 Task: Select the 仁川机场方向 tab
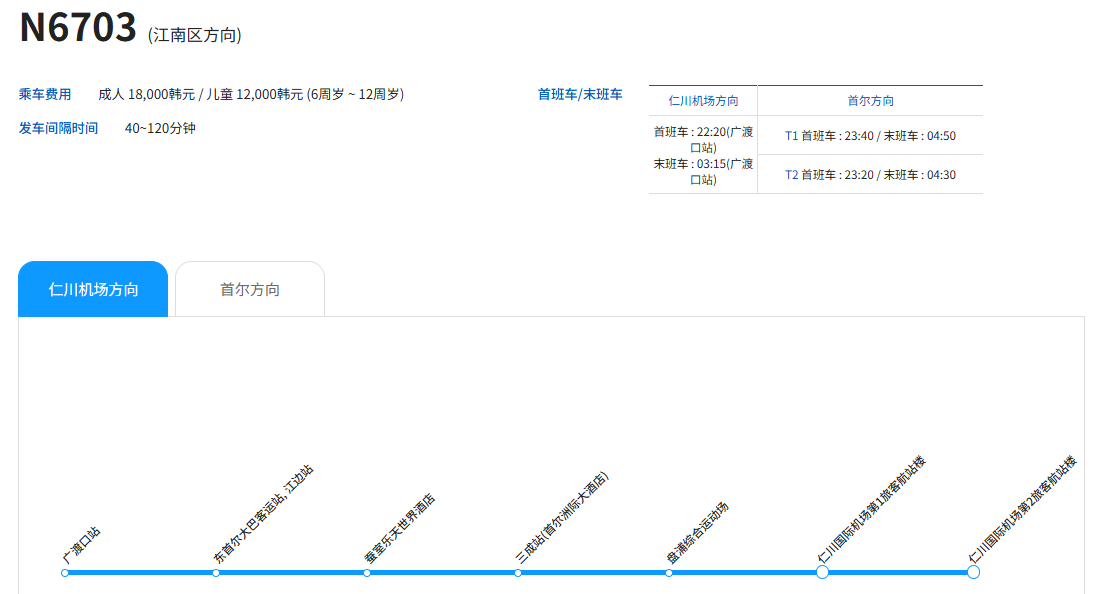tap(93, 290)
